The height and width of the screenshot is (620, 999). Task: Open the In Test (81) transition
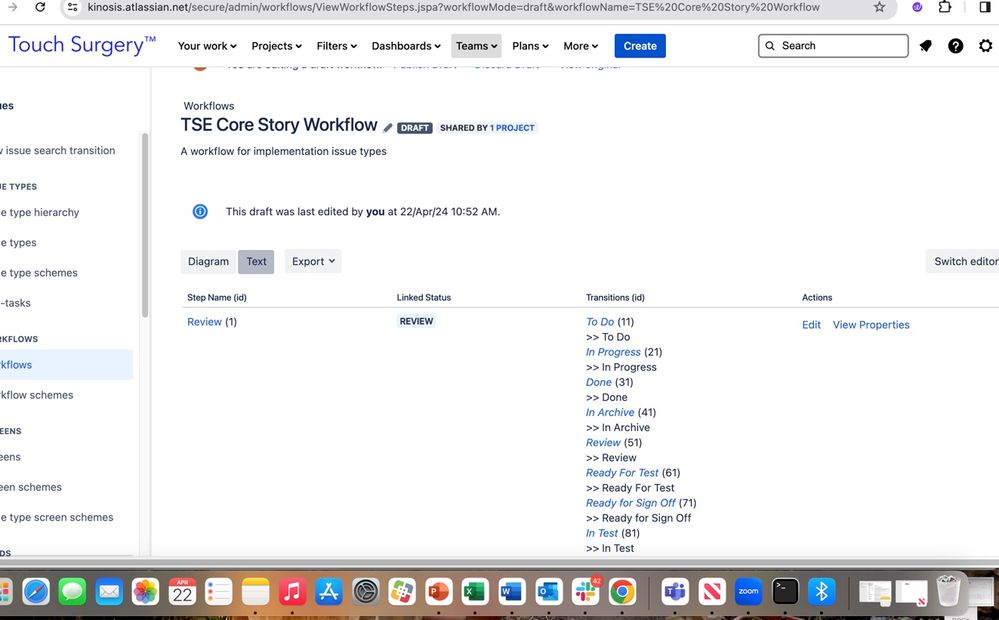[x=602, y=533]
